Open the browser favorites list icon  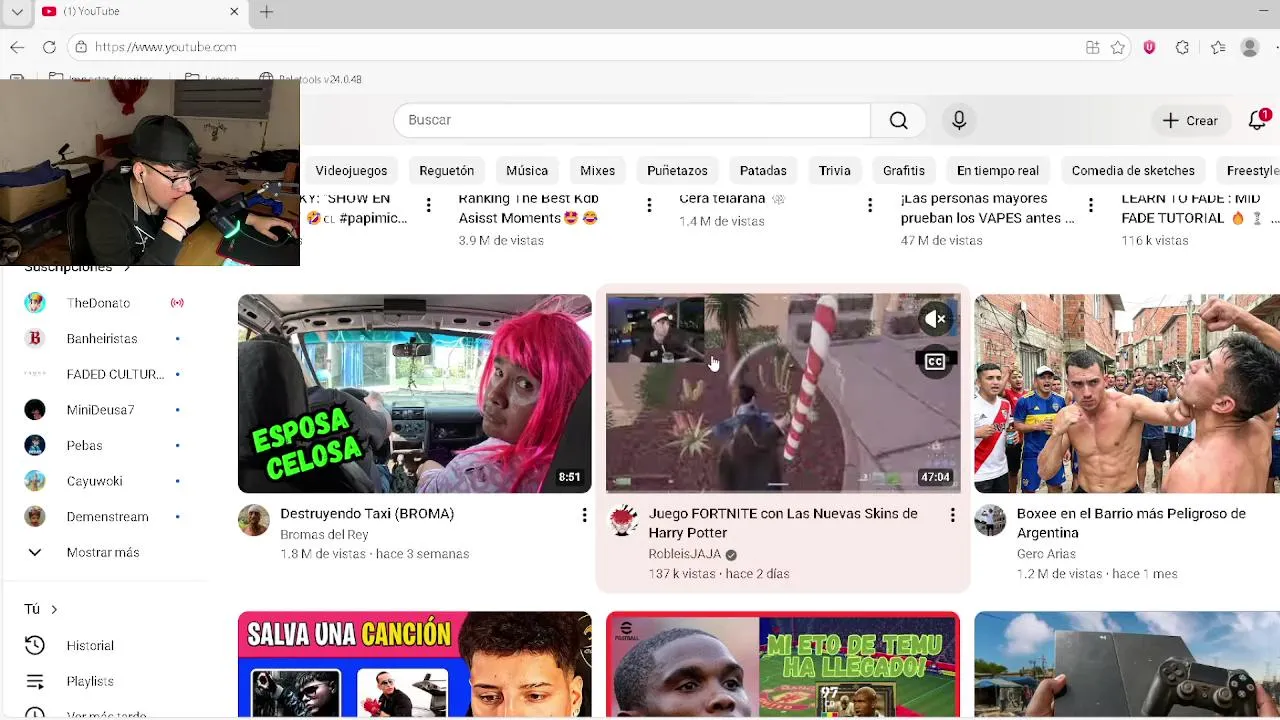(x=1217, y=47)
